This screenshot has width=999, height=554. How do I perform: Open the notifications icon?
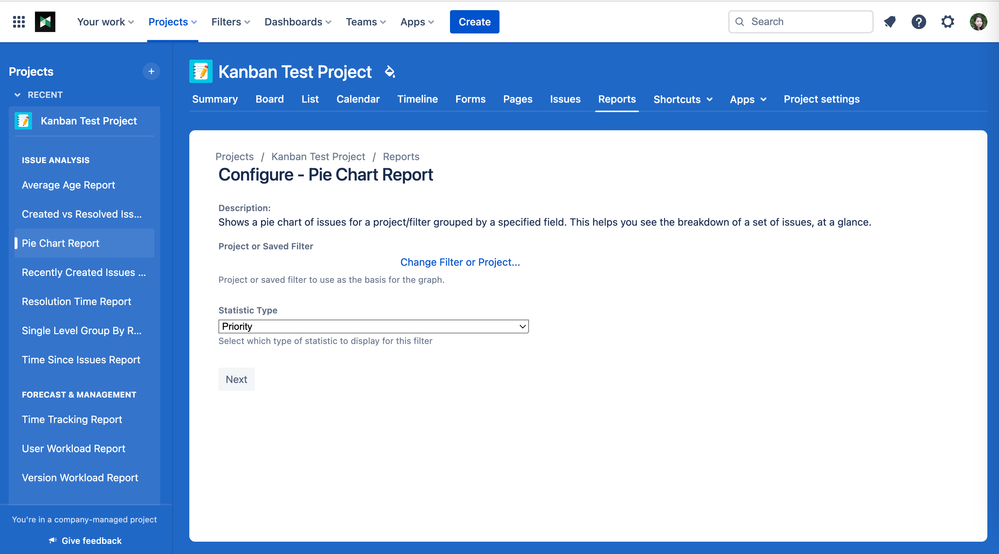[x=890, y=22]
